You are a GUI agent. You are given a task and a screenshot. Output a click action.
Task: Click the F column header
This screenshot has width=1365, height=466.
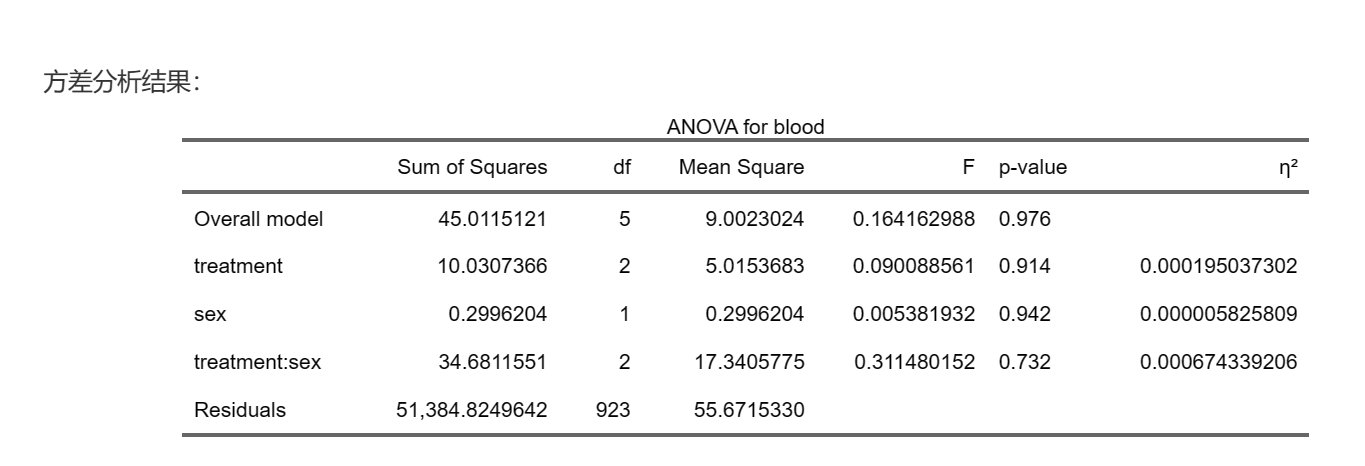coord(968,168)
